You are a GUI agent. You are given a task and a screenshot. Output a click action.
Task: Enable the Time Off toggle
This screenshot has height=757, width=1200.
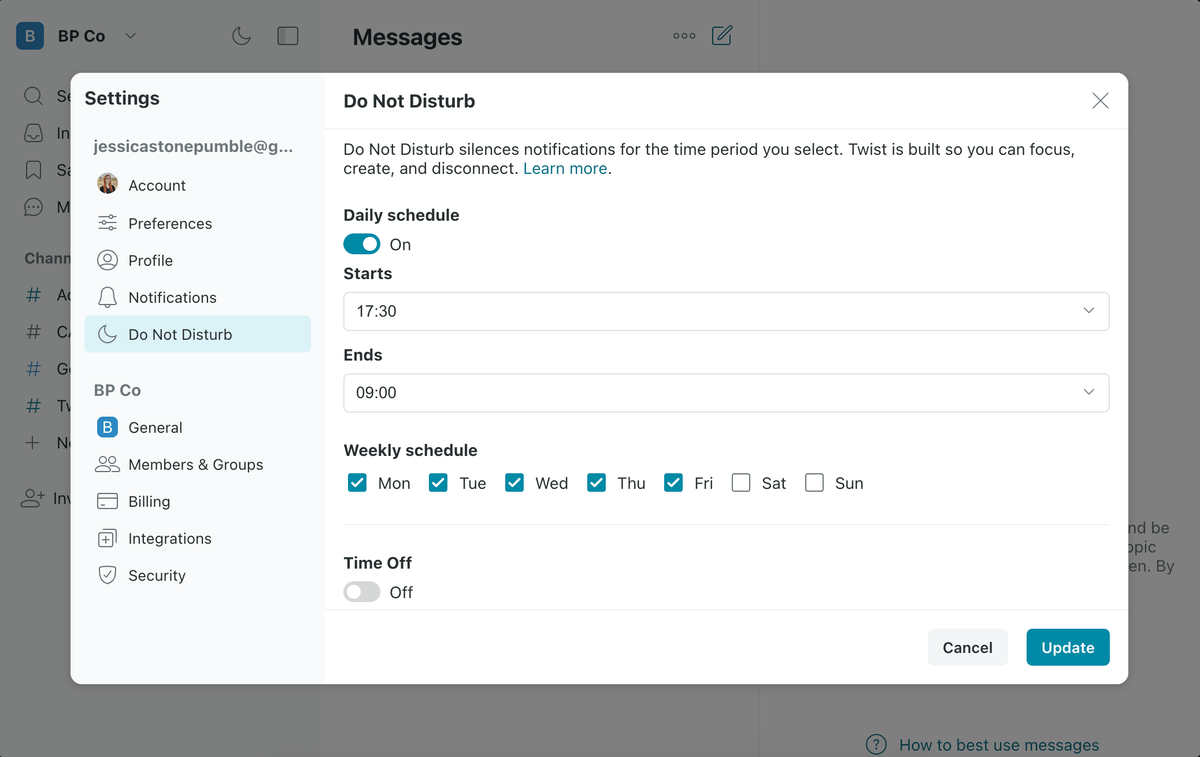point(362,592)
